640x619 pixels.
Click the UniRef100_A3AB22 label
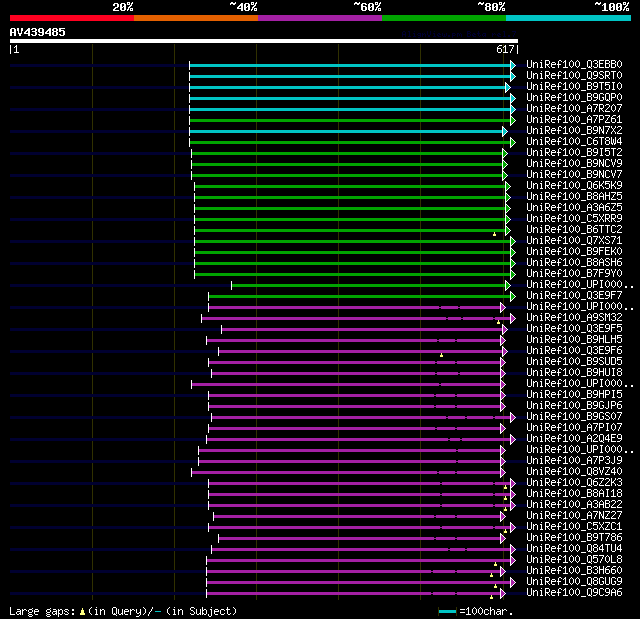pyautogui.click(x=574, y=505)
